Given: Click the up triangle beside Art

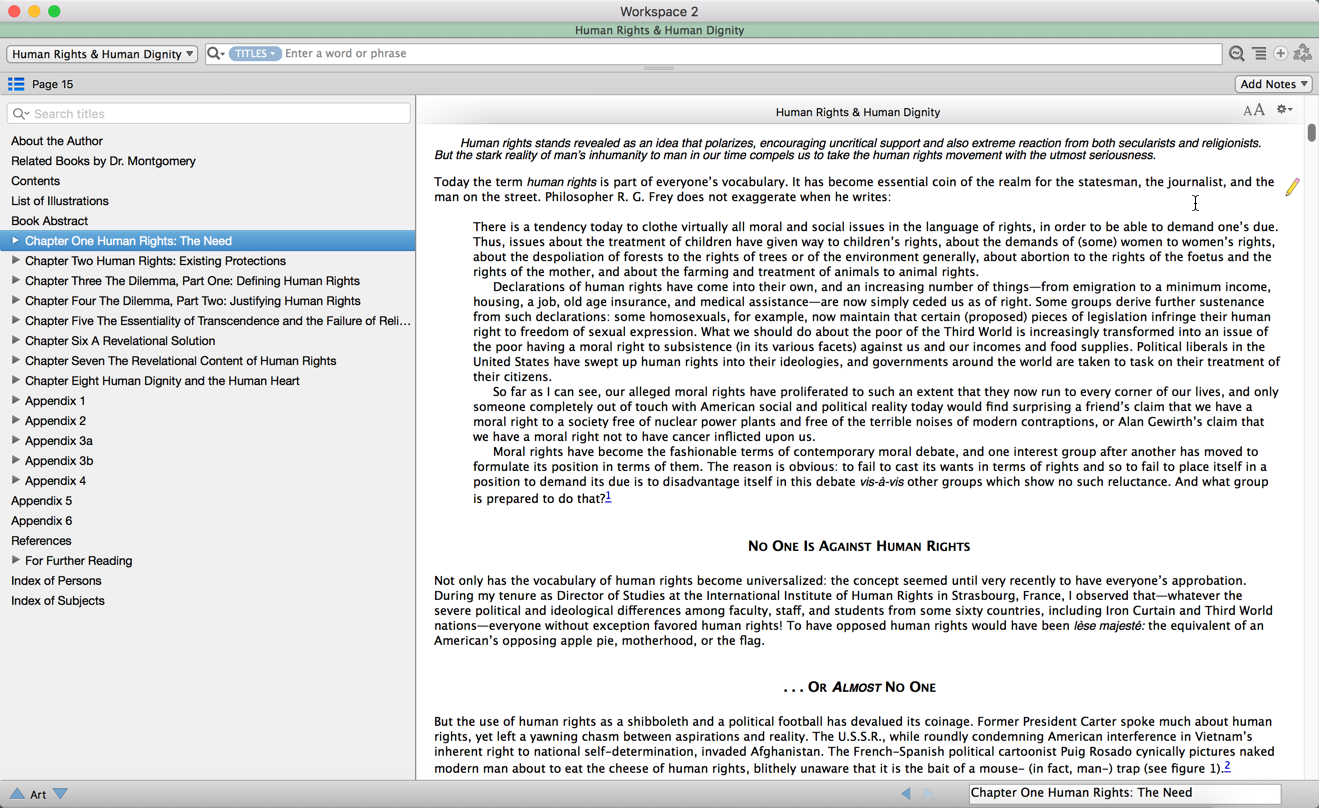Looking at the screenshot, I should coord(17,794).
